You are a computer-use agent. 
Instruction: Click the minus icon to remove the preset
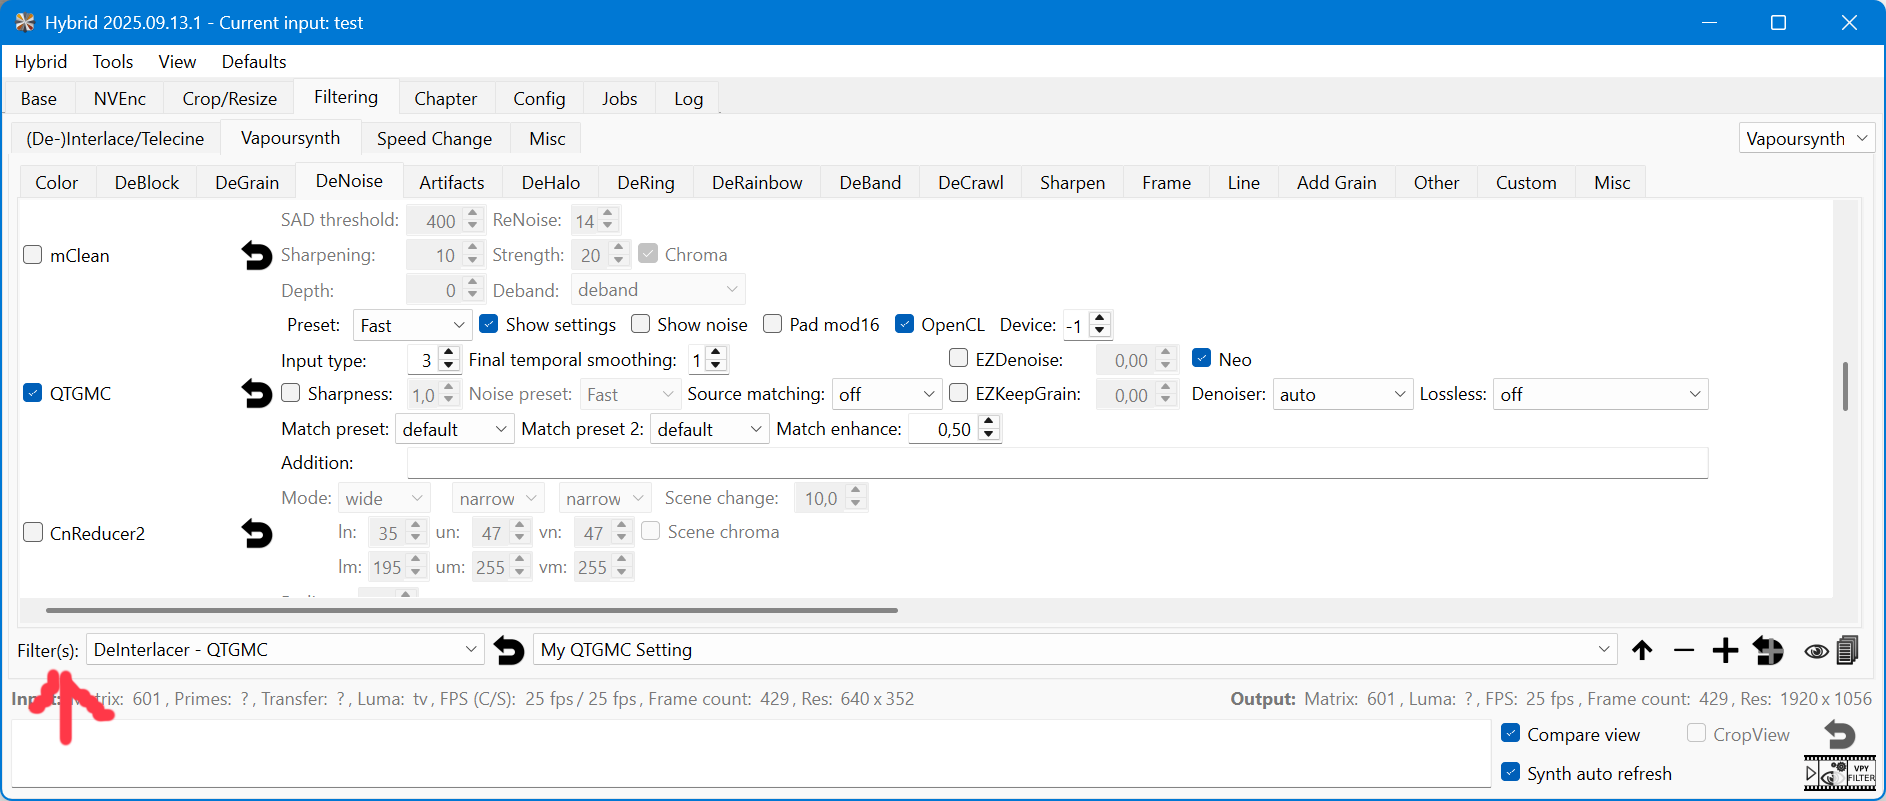(x=1683, y=651)
